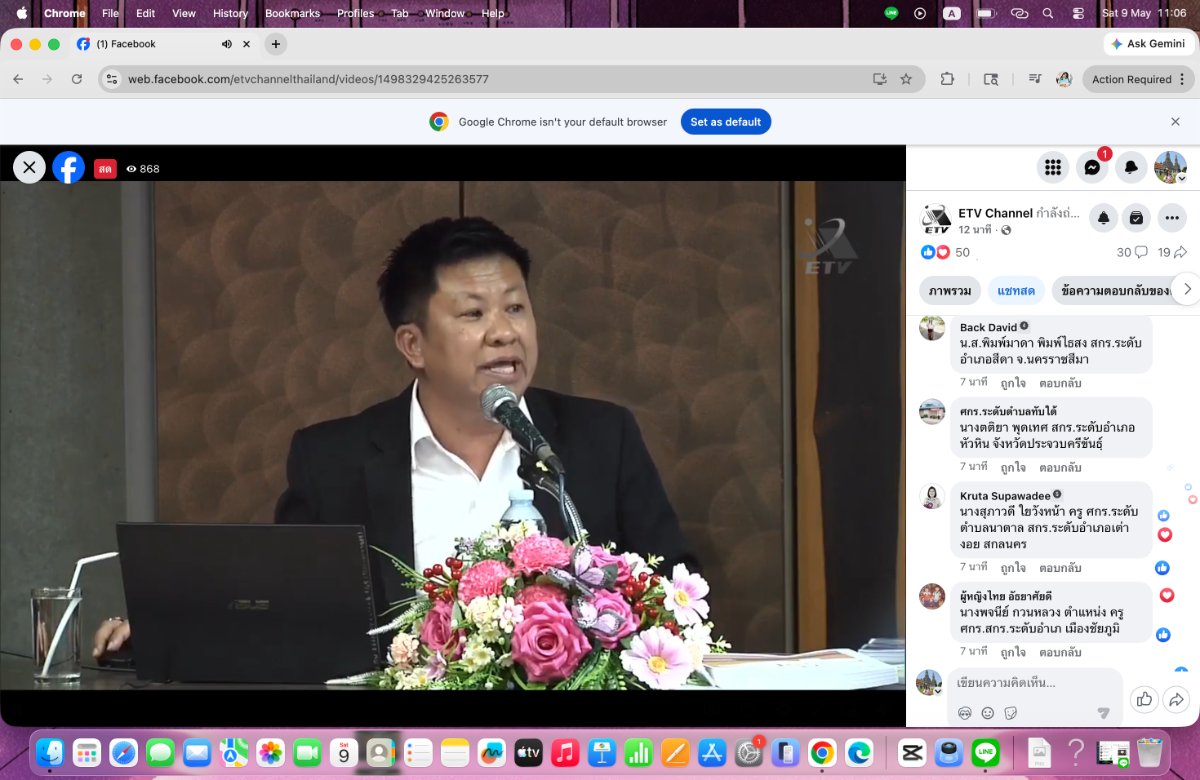Screen dimensions: 1200x780
Task: Open avatar sticker icon in comment box
Action: click(x=965, y=713)
